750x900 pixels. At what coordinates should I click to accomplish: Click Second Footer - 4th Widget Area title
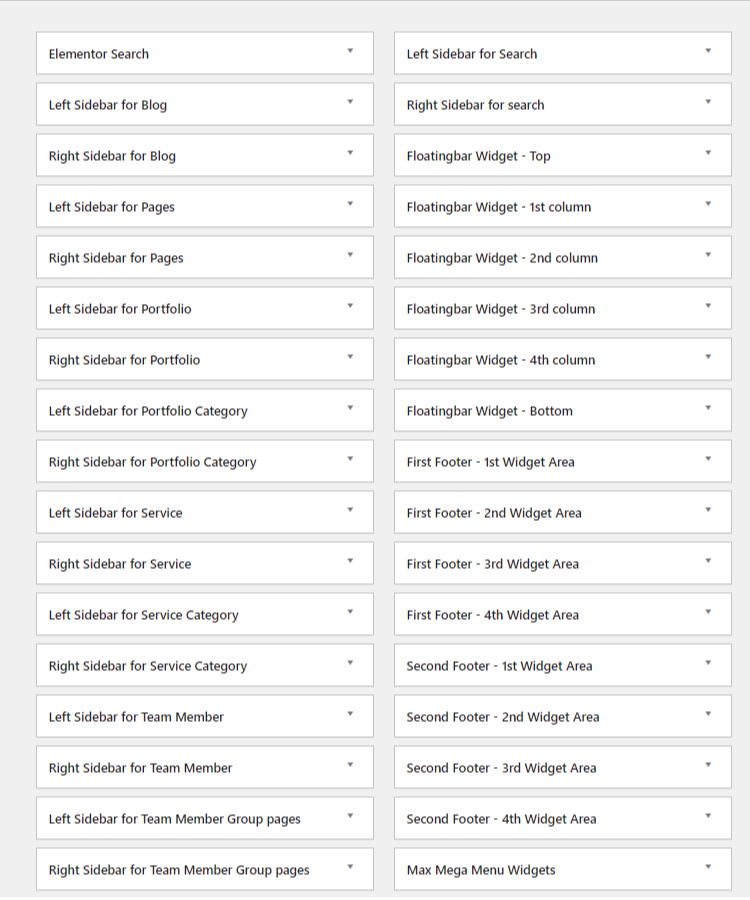501,819
